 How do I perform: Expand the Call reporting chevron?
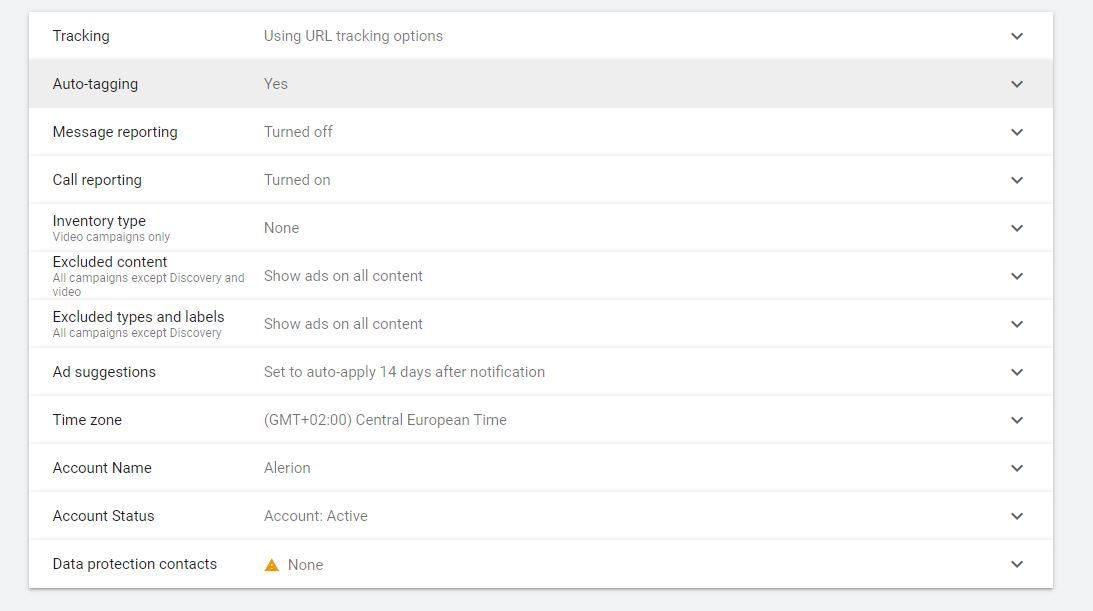click(x=1017, y=180)
